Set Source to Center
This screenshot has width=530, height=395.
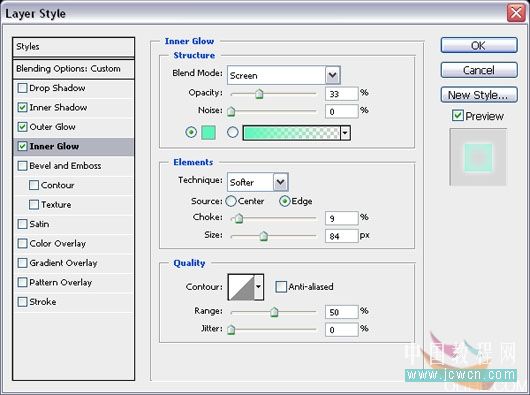[x=231, y=201]
